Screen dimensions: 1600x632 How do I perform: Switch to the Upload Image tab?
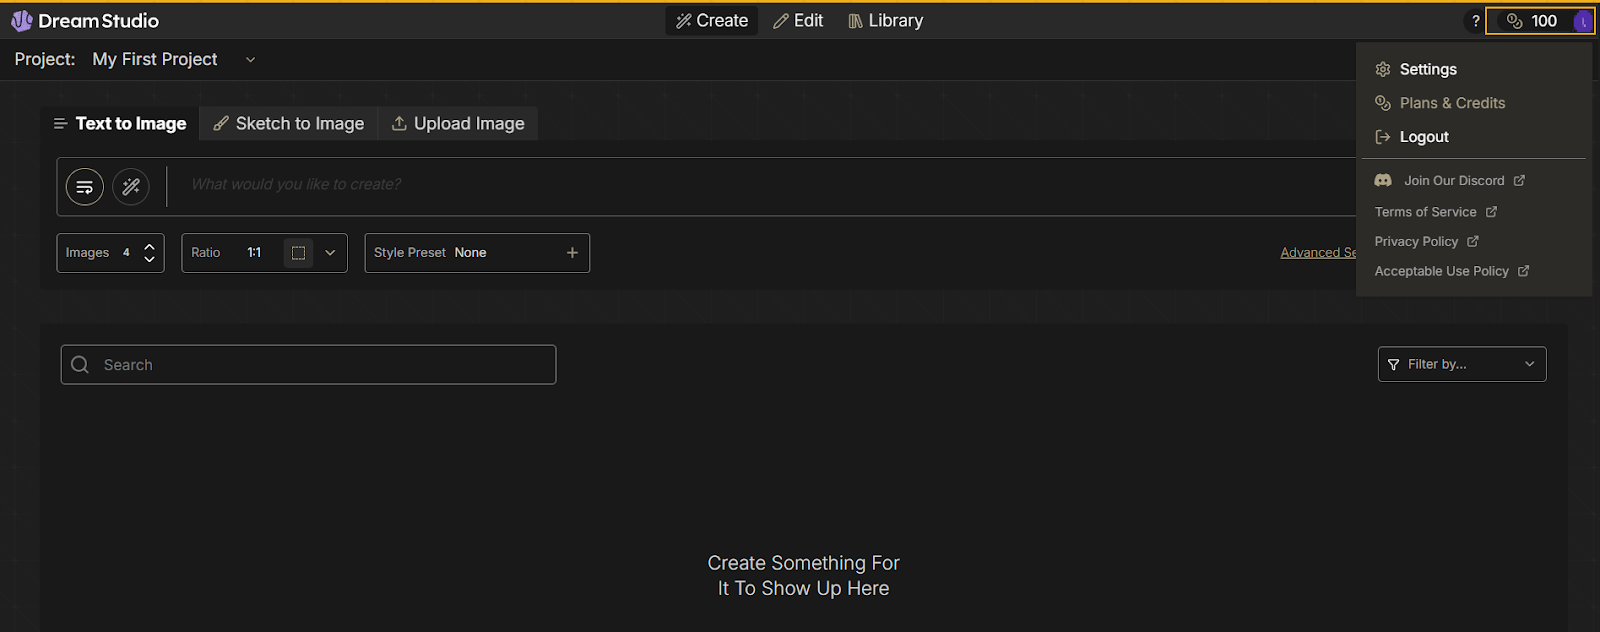(458, 124)
